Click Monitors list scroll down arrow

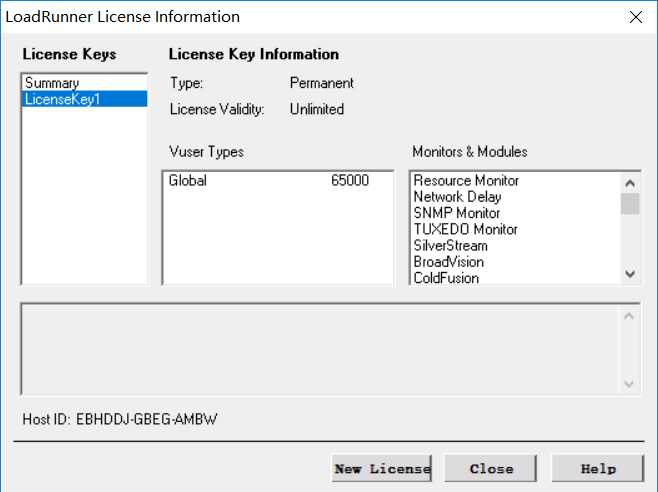629,274
